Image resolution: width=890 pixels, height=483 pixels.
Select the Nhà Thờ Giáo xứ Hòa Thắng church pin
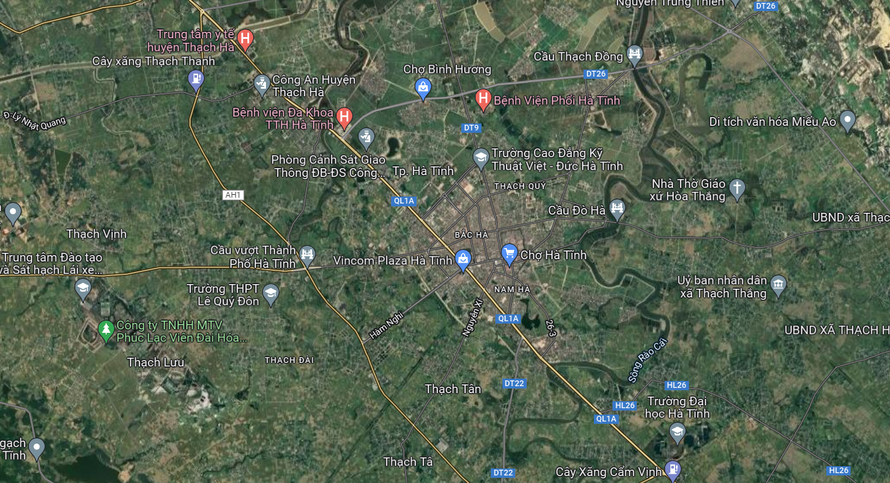tap(737, 189)
